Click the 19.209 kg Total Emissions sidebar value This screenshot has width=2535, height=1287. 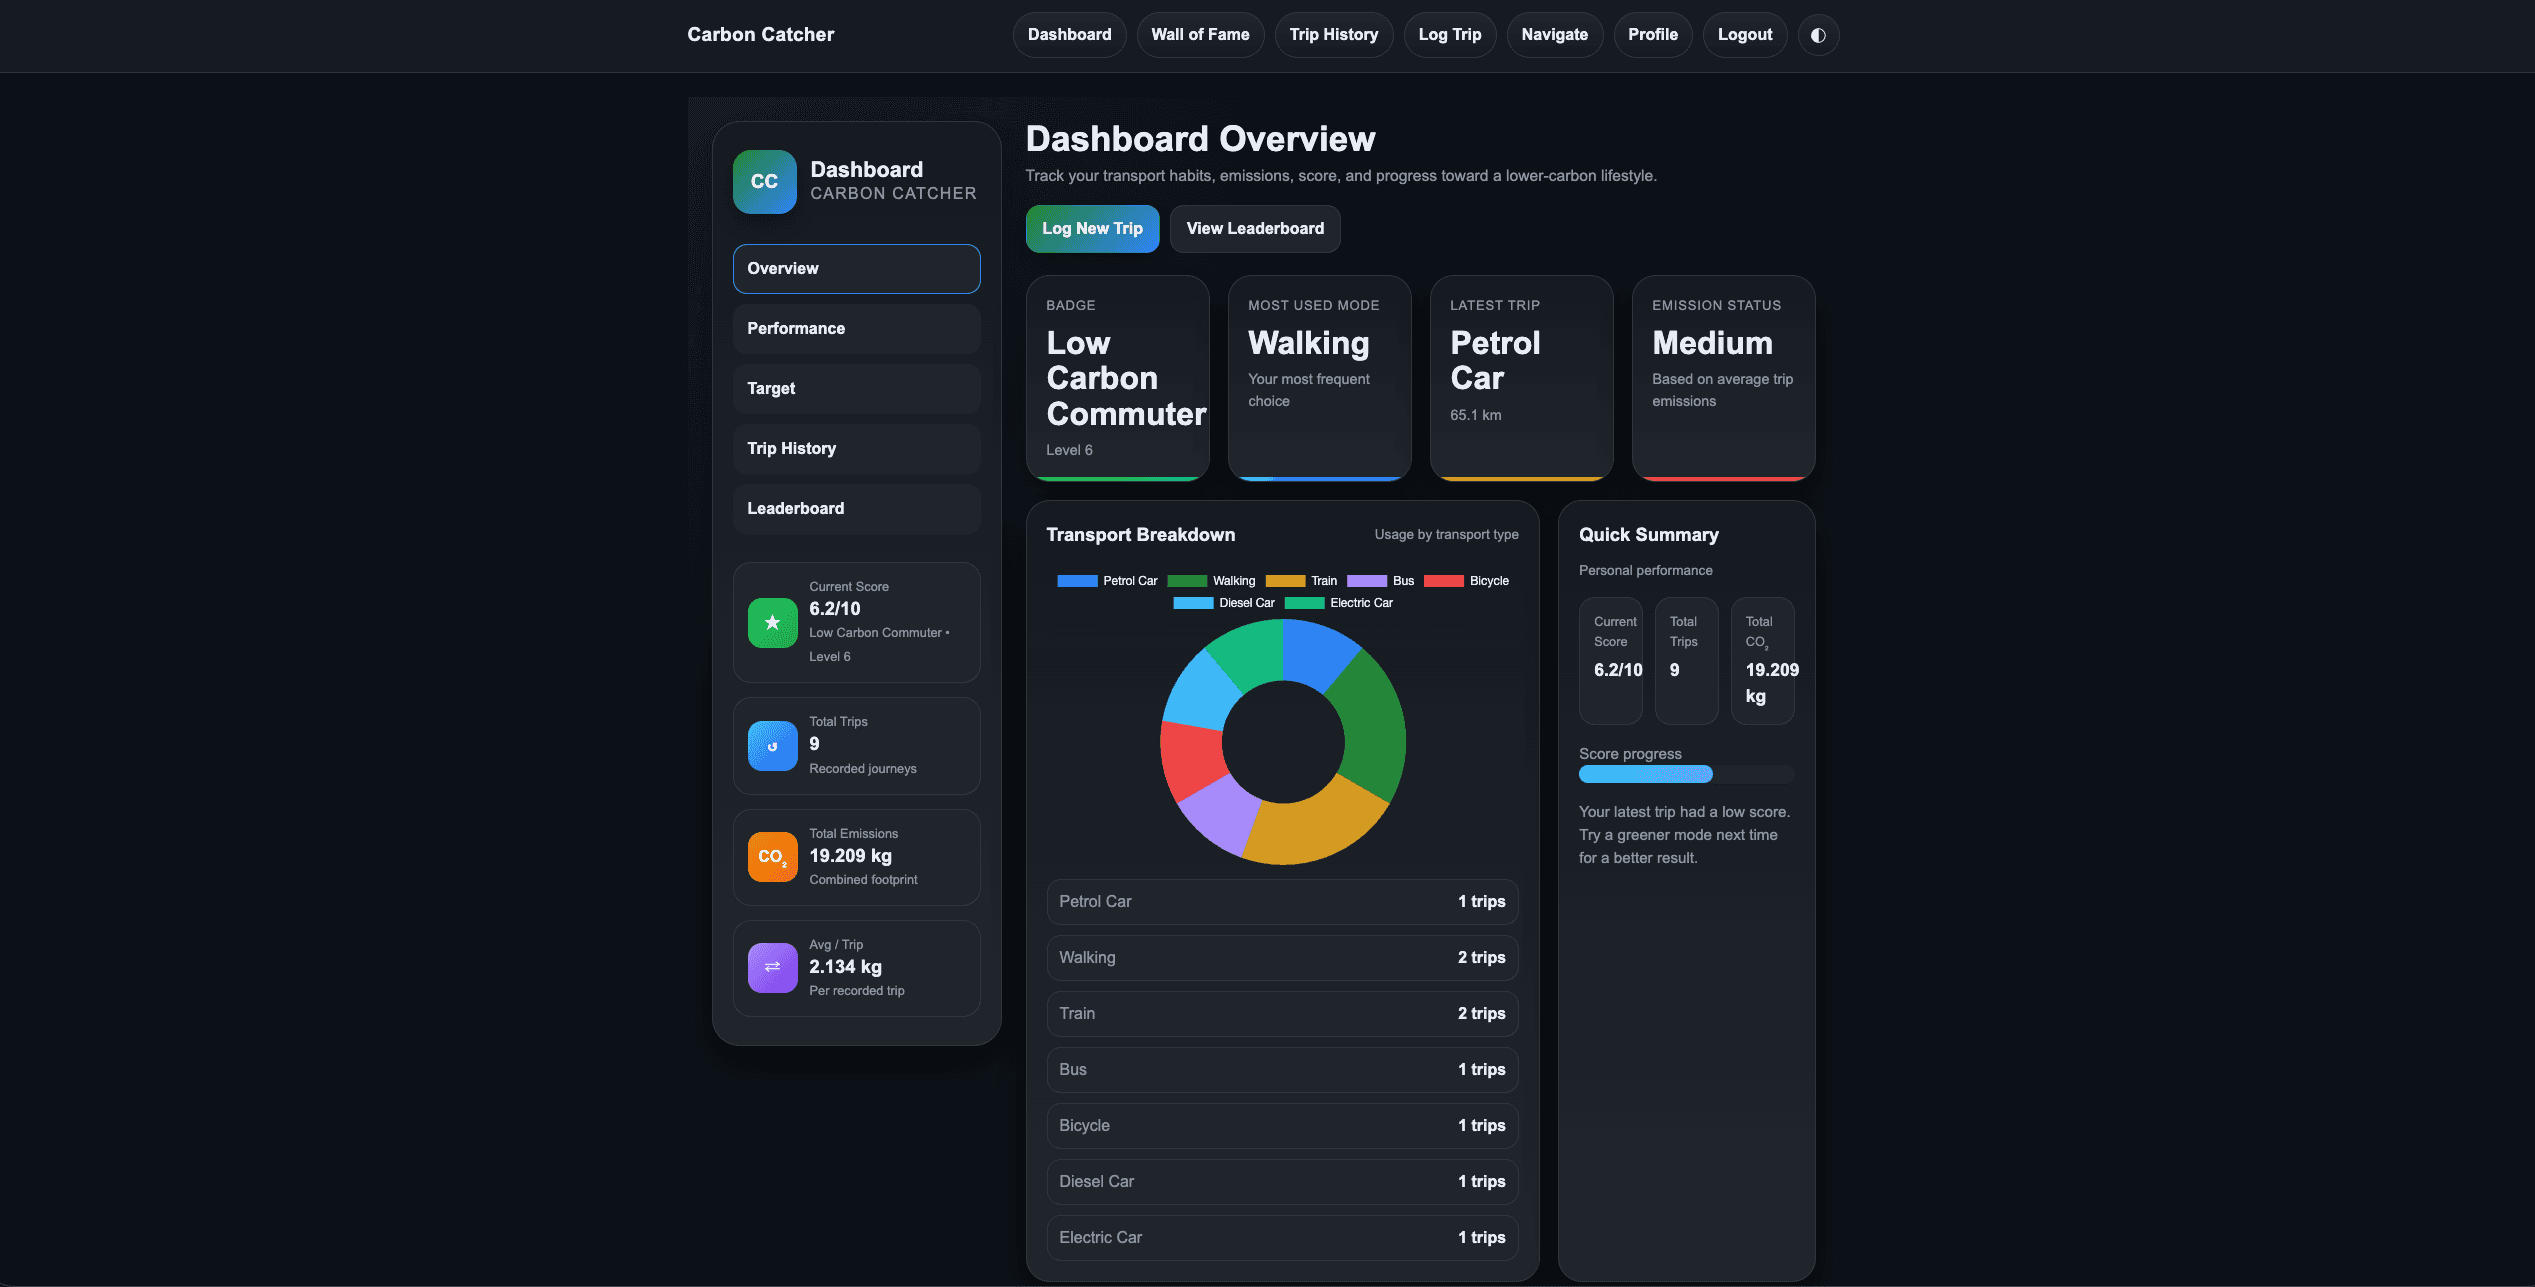pyautogui.click(x=850, y=856)
